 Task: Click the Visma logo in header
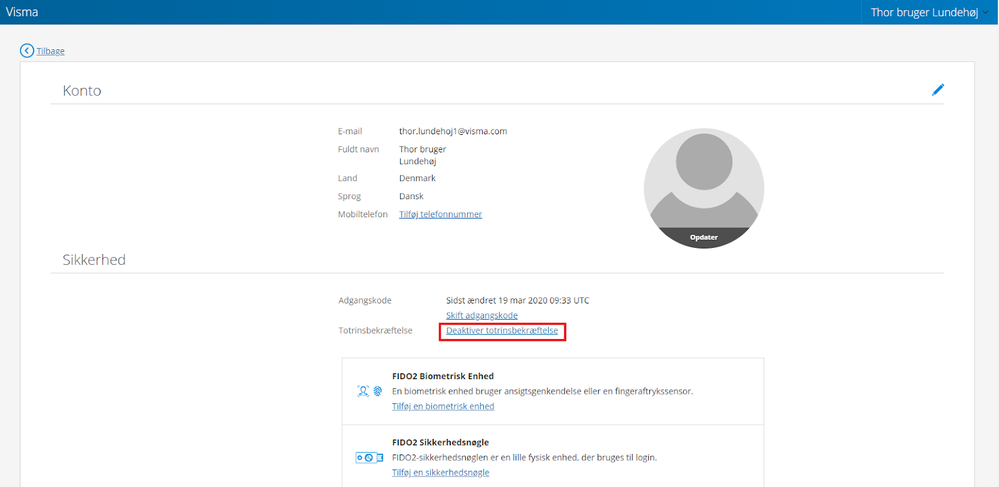coord(22,11)
